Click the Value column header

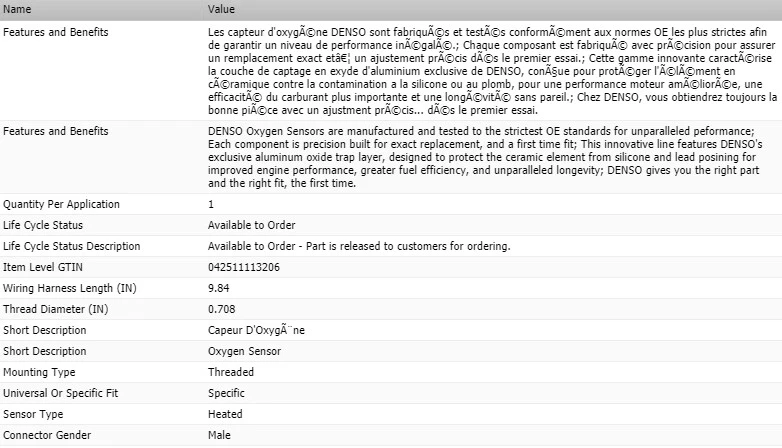(x=221, y=9)
